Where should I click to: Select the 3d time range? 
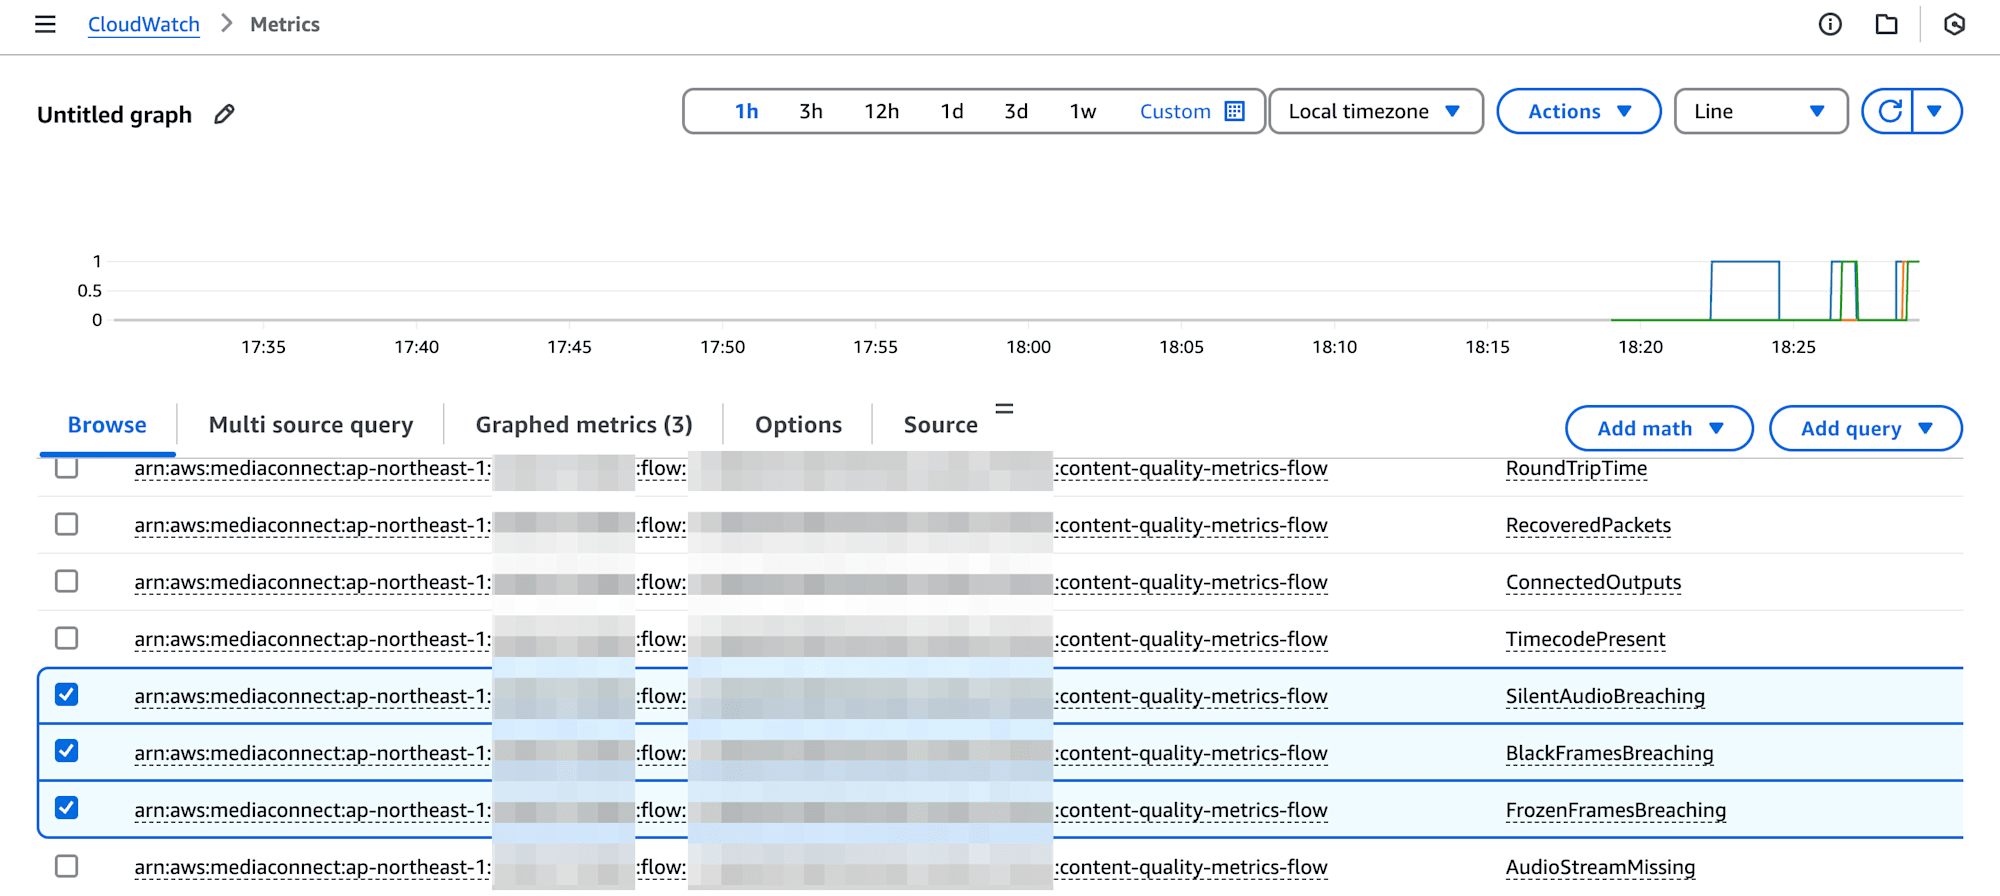[x=1016, y=111]
